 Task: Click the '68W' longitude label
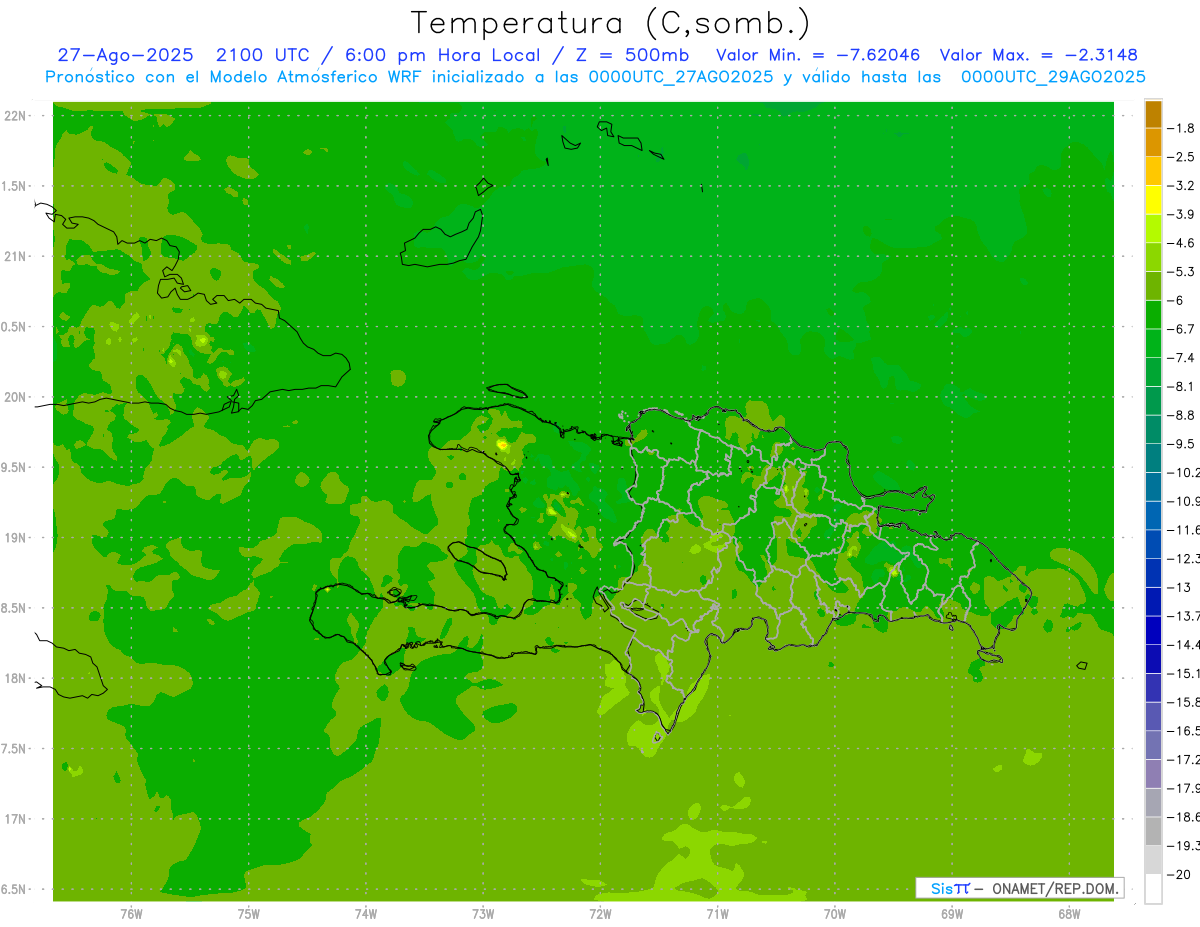click(x=1069, y=914)
